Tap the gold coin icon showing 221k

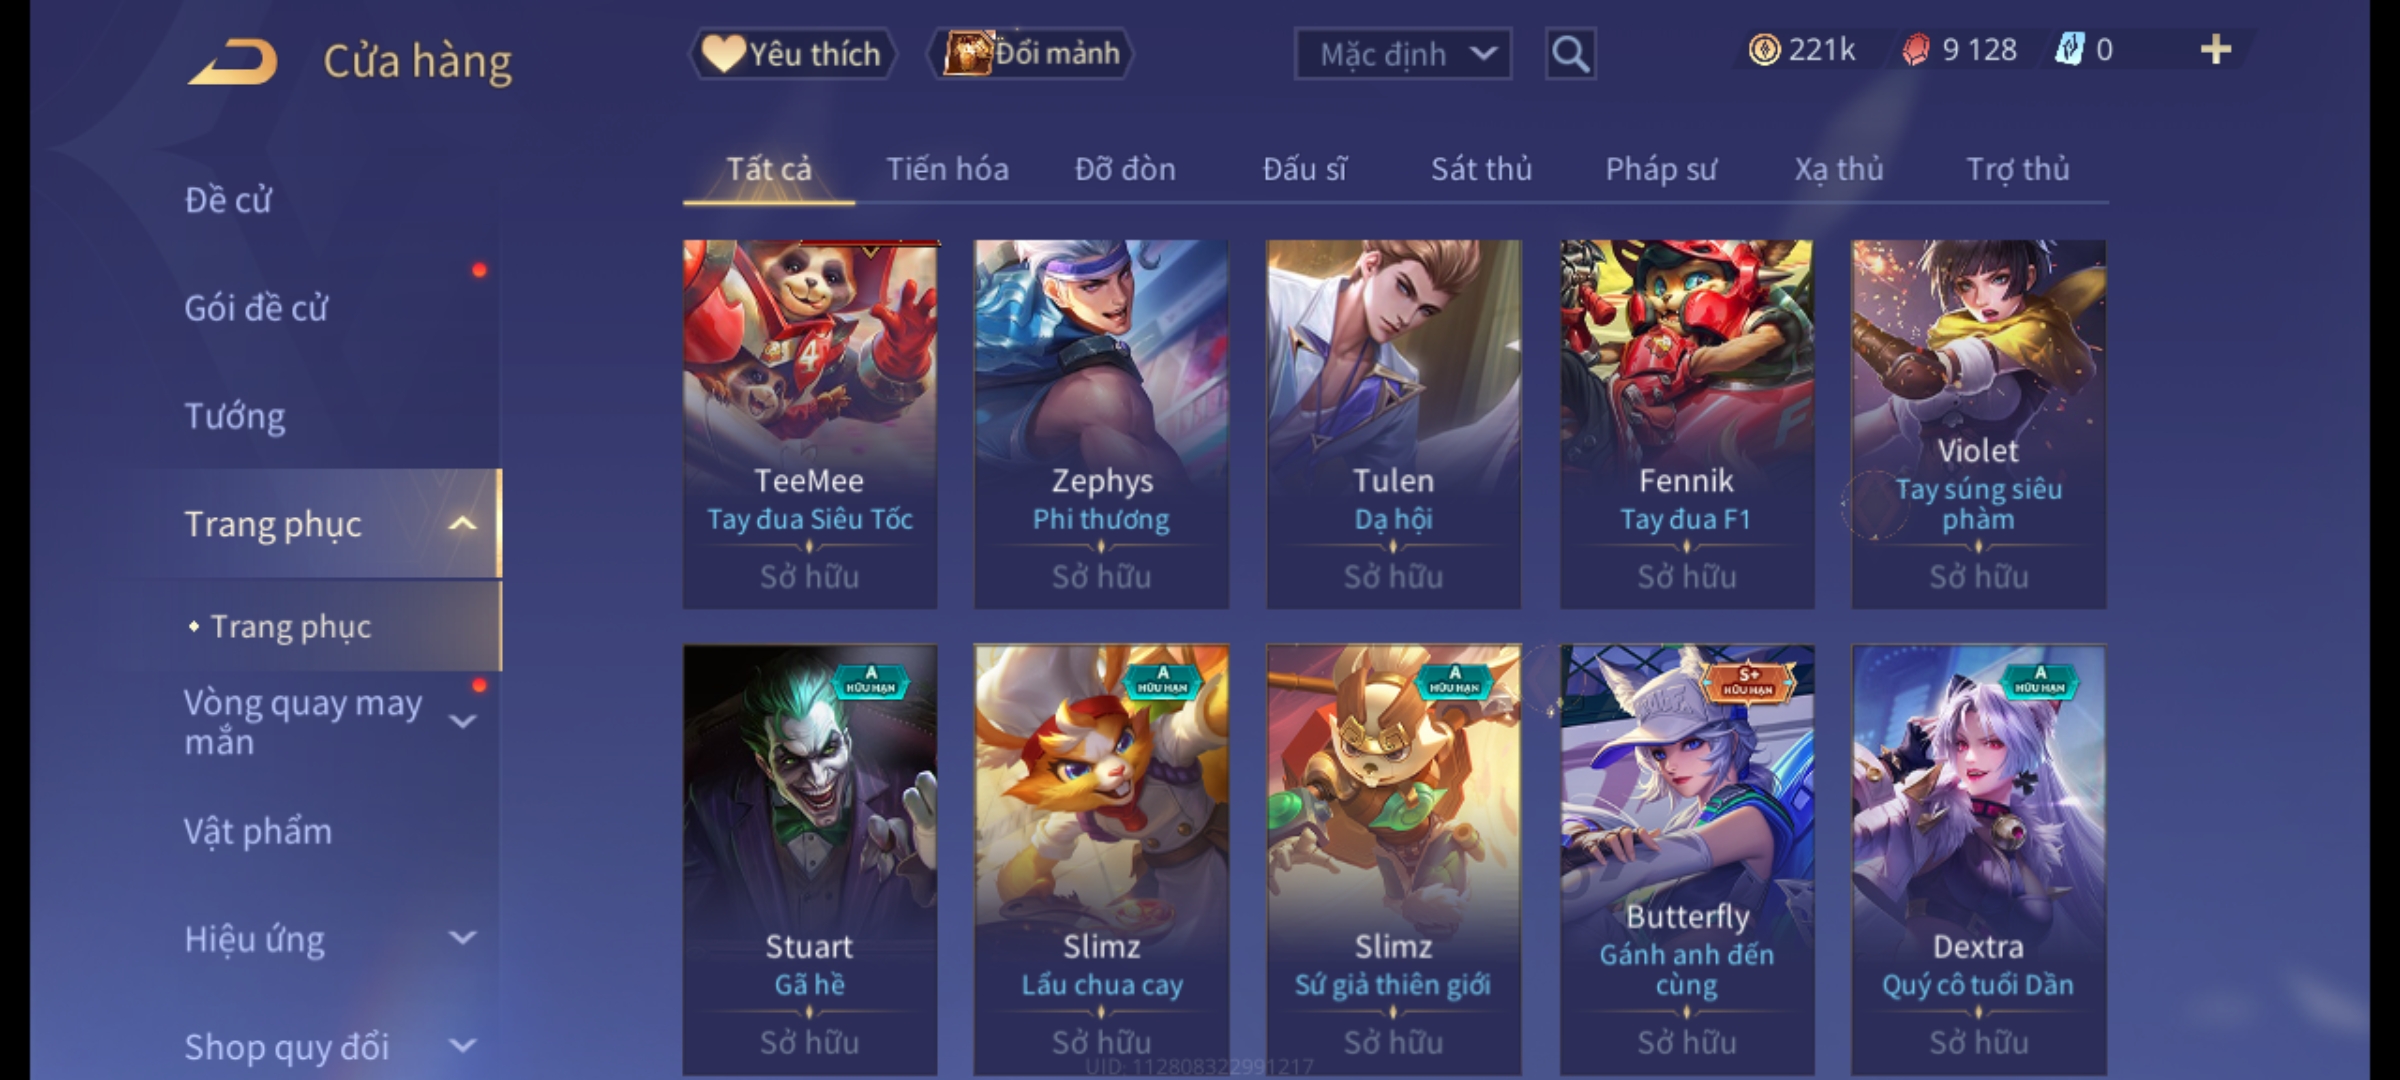click(x=1764, y=50)
